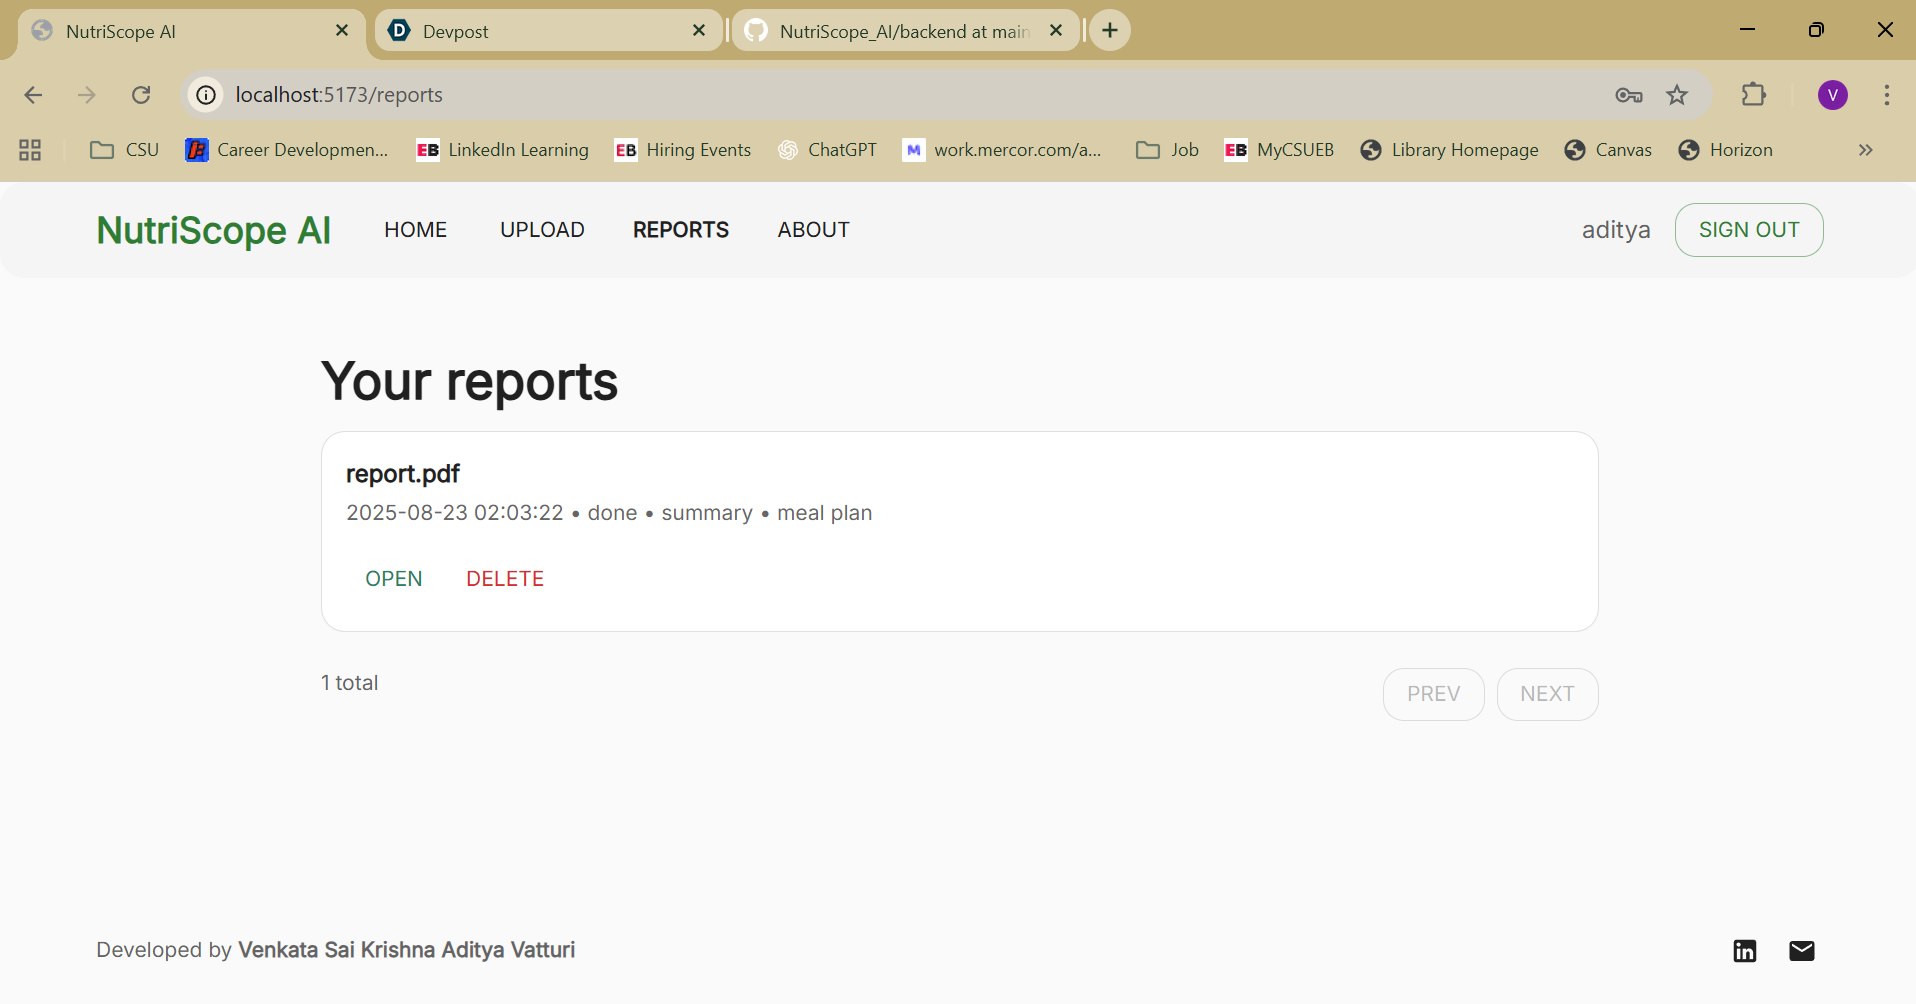1916x1004 pixels.
Task: Click the username aditya in the navbar
Action: pyautogui.click(x=1616, y=230)
